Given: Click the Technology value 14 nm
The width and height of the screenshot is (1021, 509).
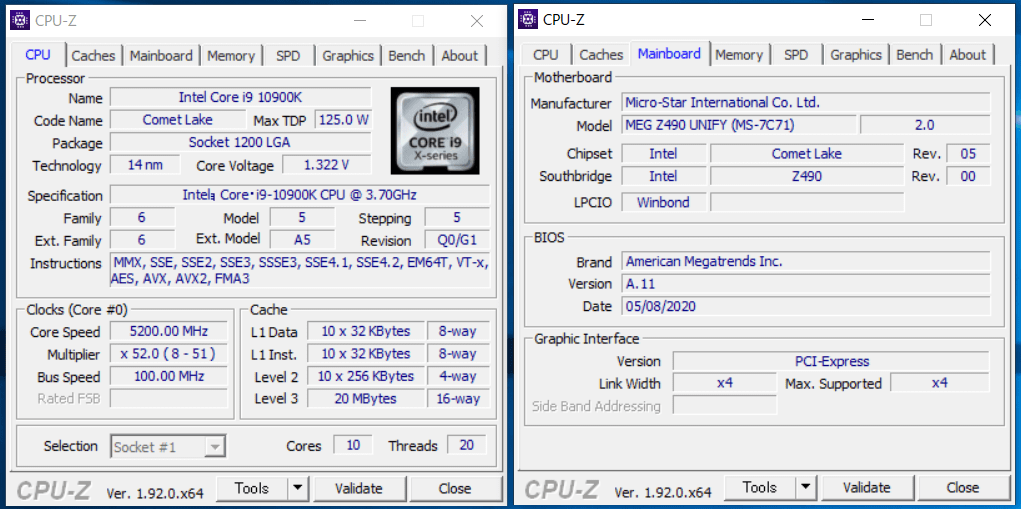Looking at the screenshot, I should (145, 165).
